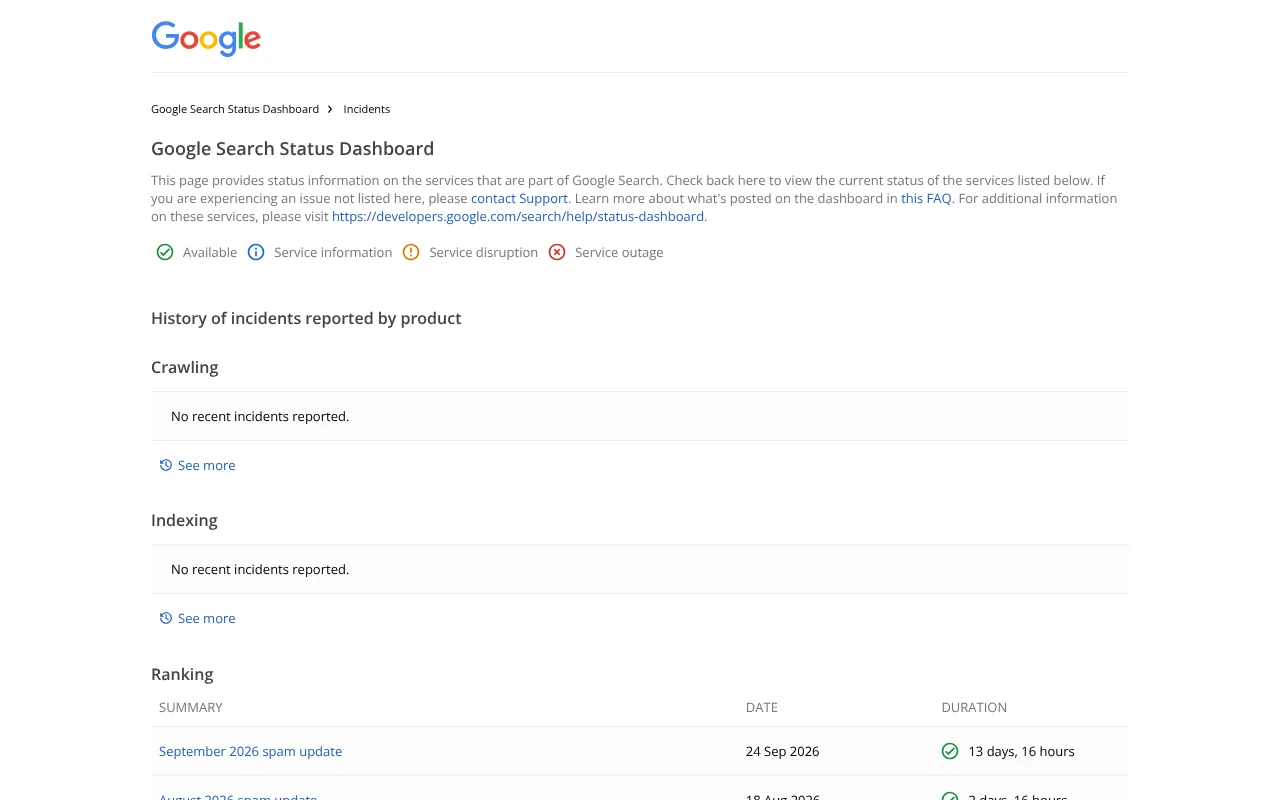The width and height of the screenshot is (1280, 800).
Task: Open Google Search Status Dashboard breadcrumb
Action: [x=235, y=109]
